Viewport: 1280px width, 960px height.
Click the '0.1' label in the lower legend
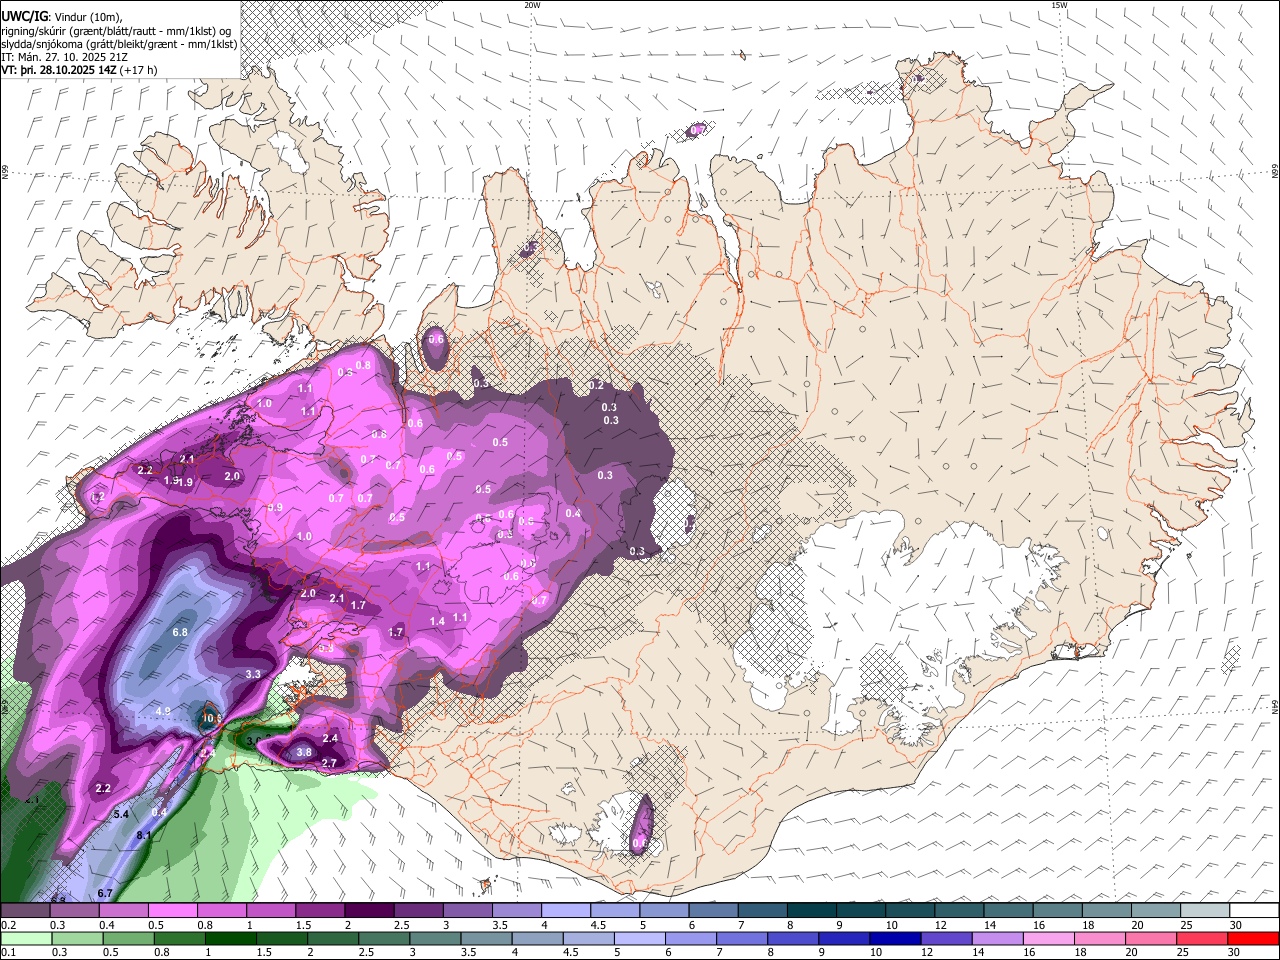coord(8,952)
